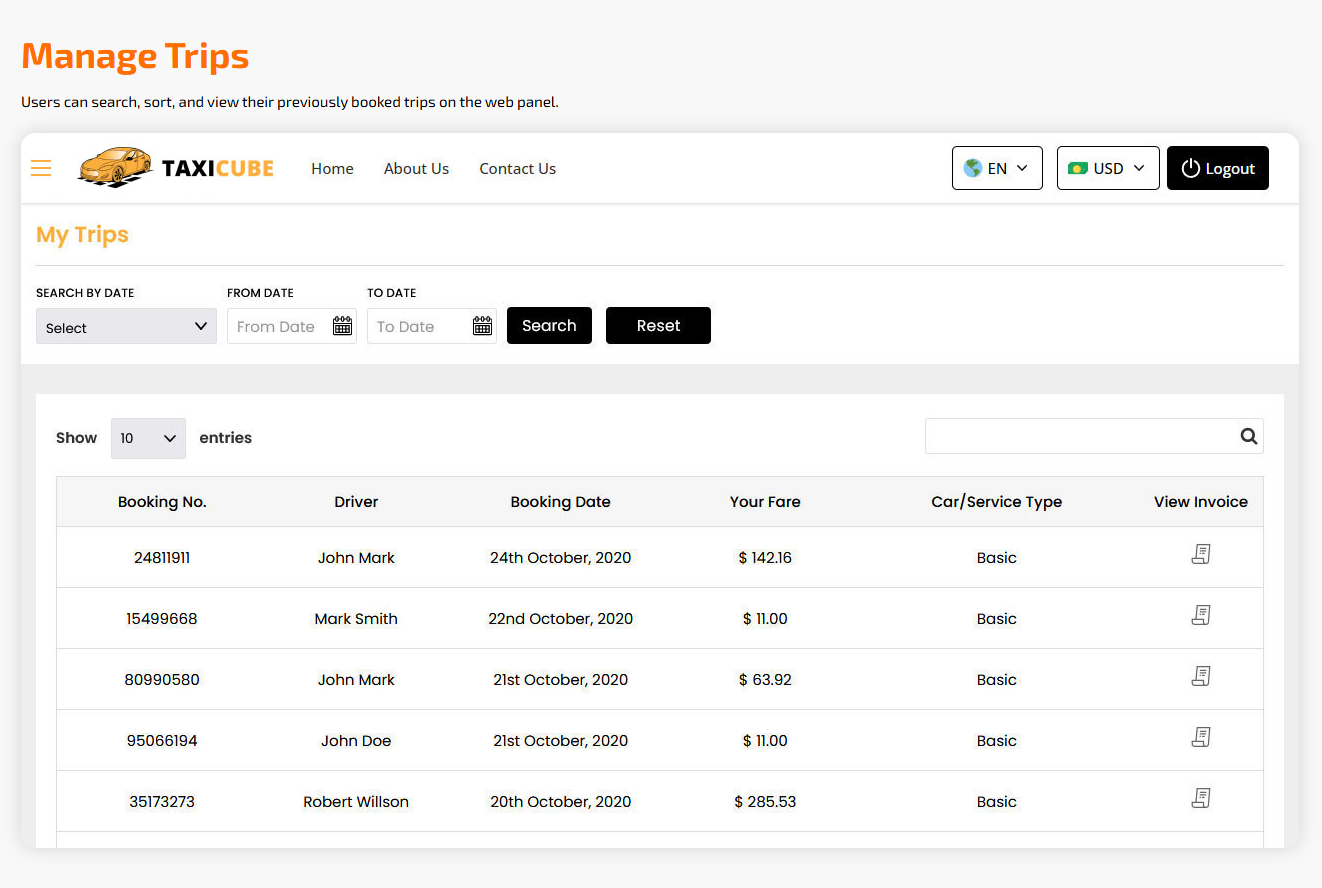
Task: Select booking number 24811911
Action: pyautogui.click(x=162, y=558)
